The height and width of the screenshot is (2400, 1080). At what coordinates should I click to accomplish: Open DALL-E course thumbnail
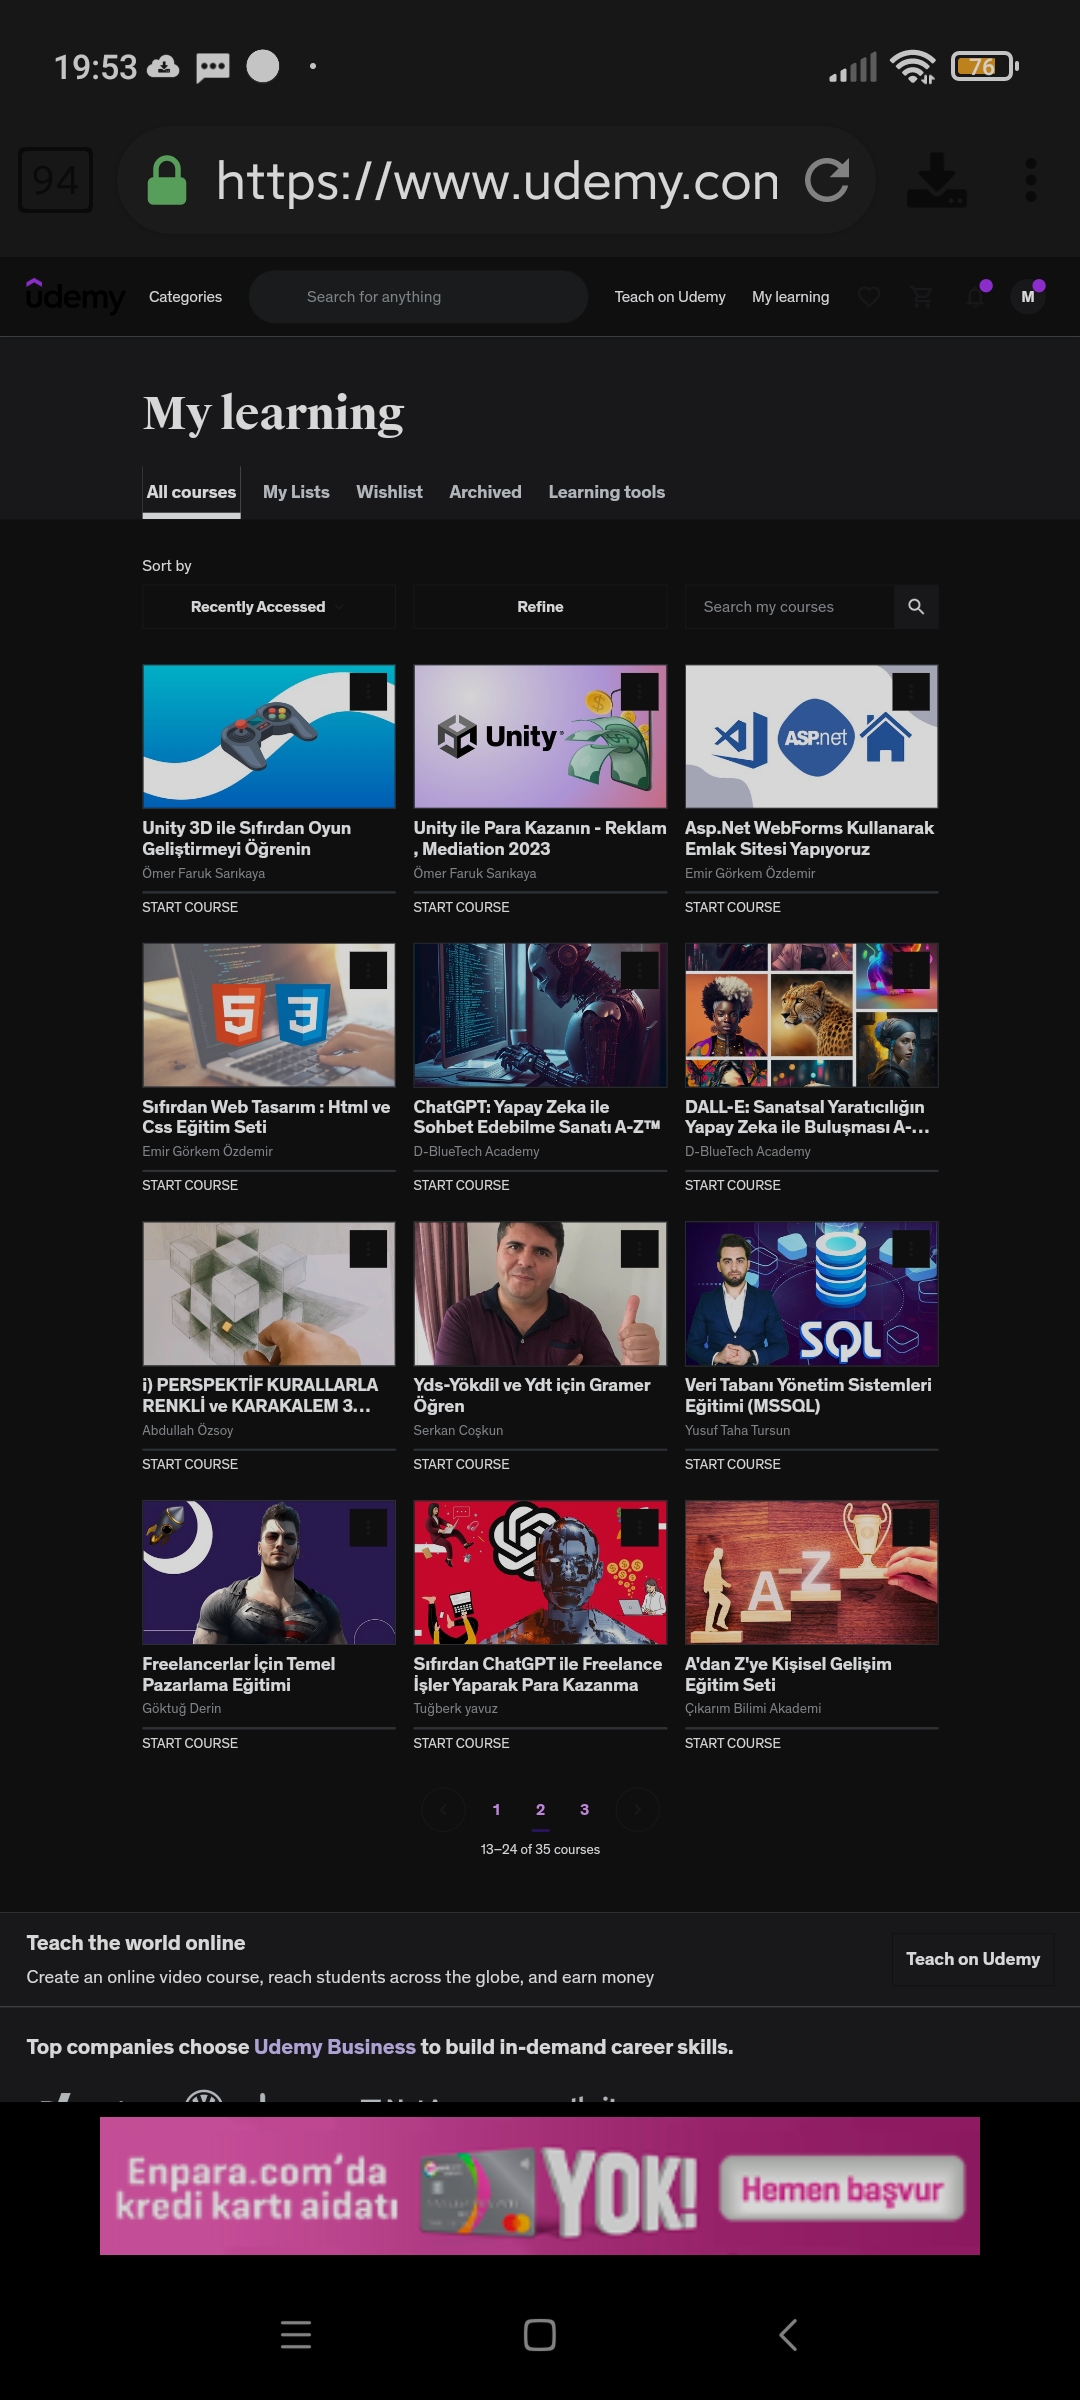[811, 1015]
